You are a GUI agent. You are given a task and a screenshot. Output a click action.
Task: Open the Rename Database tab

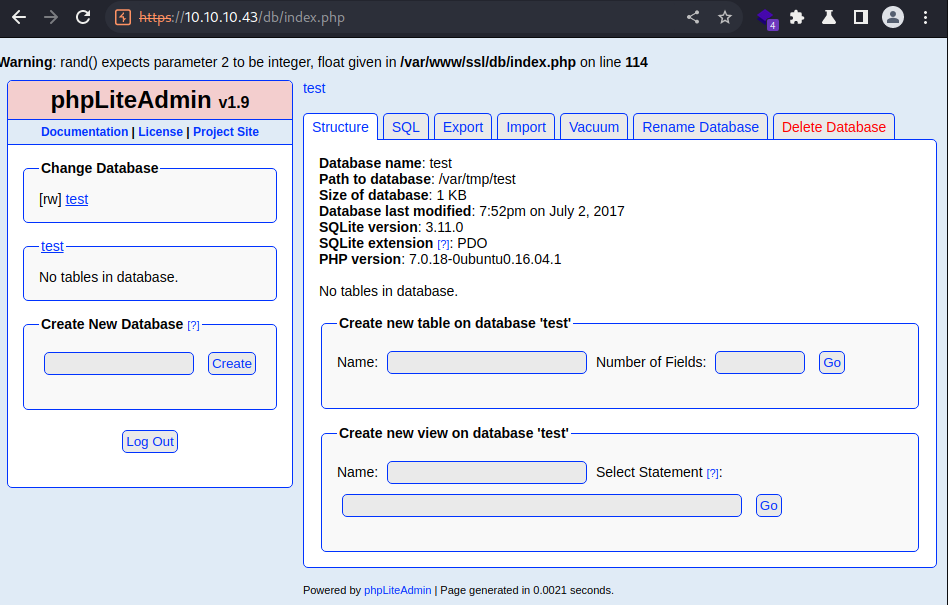coord(700,127)
